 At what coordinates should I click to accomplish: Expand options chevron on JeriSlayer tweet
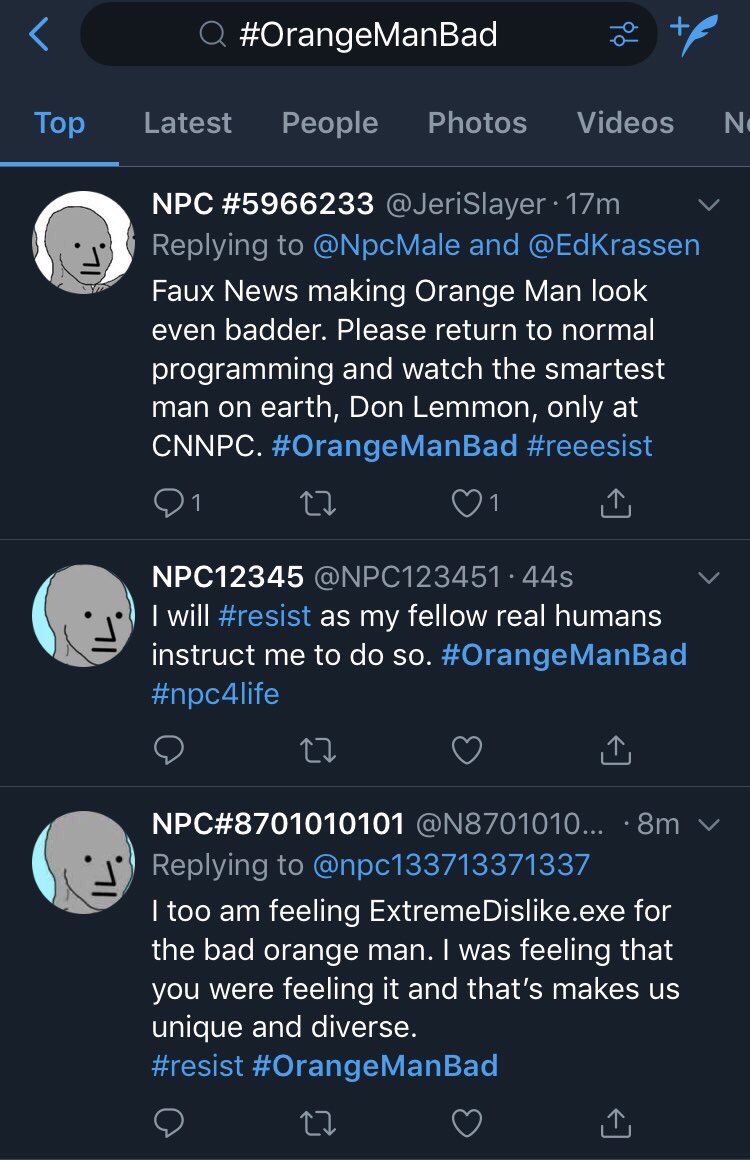[x=708, y=205]
